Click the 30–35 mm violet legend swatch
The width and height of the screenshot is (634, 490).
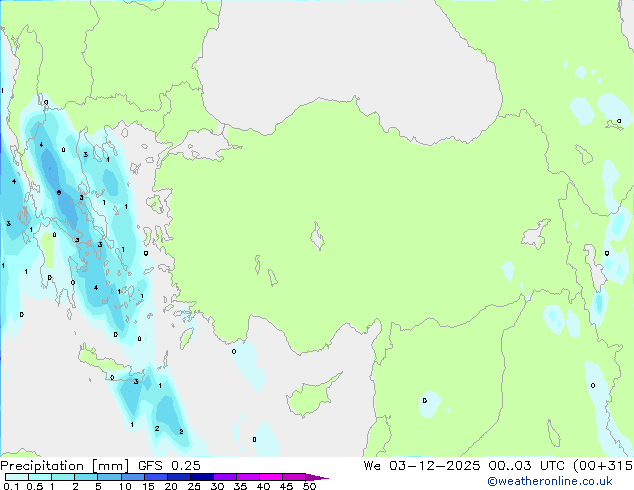224,477
